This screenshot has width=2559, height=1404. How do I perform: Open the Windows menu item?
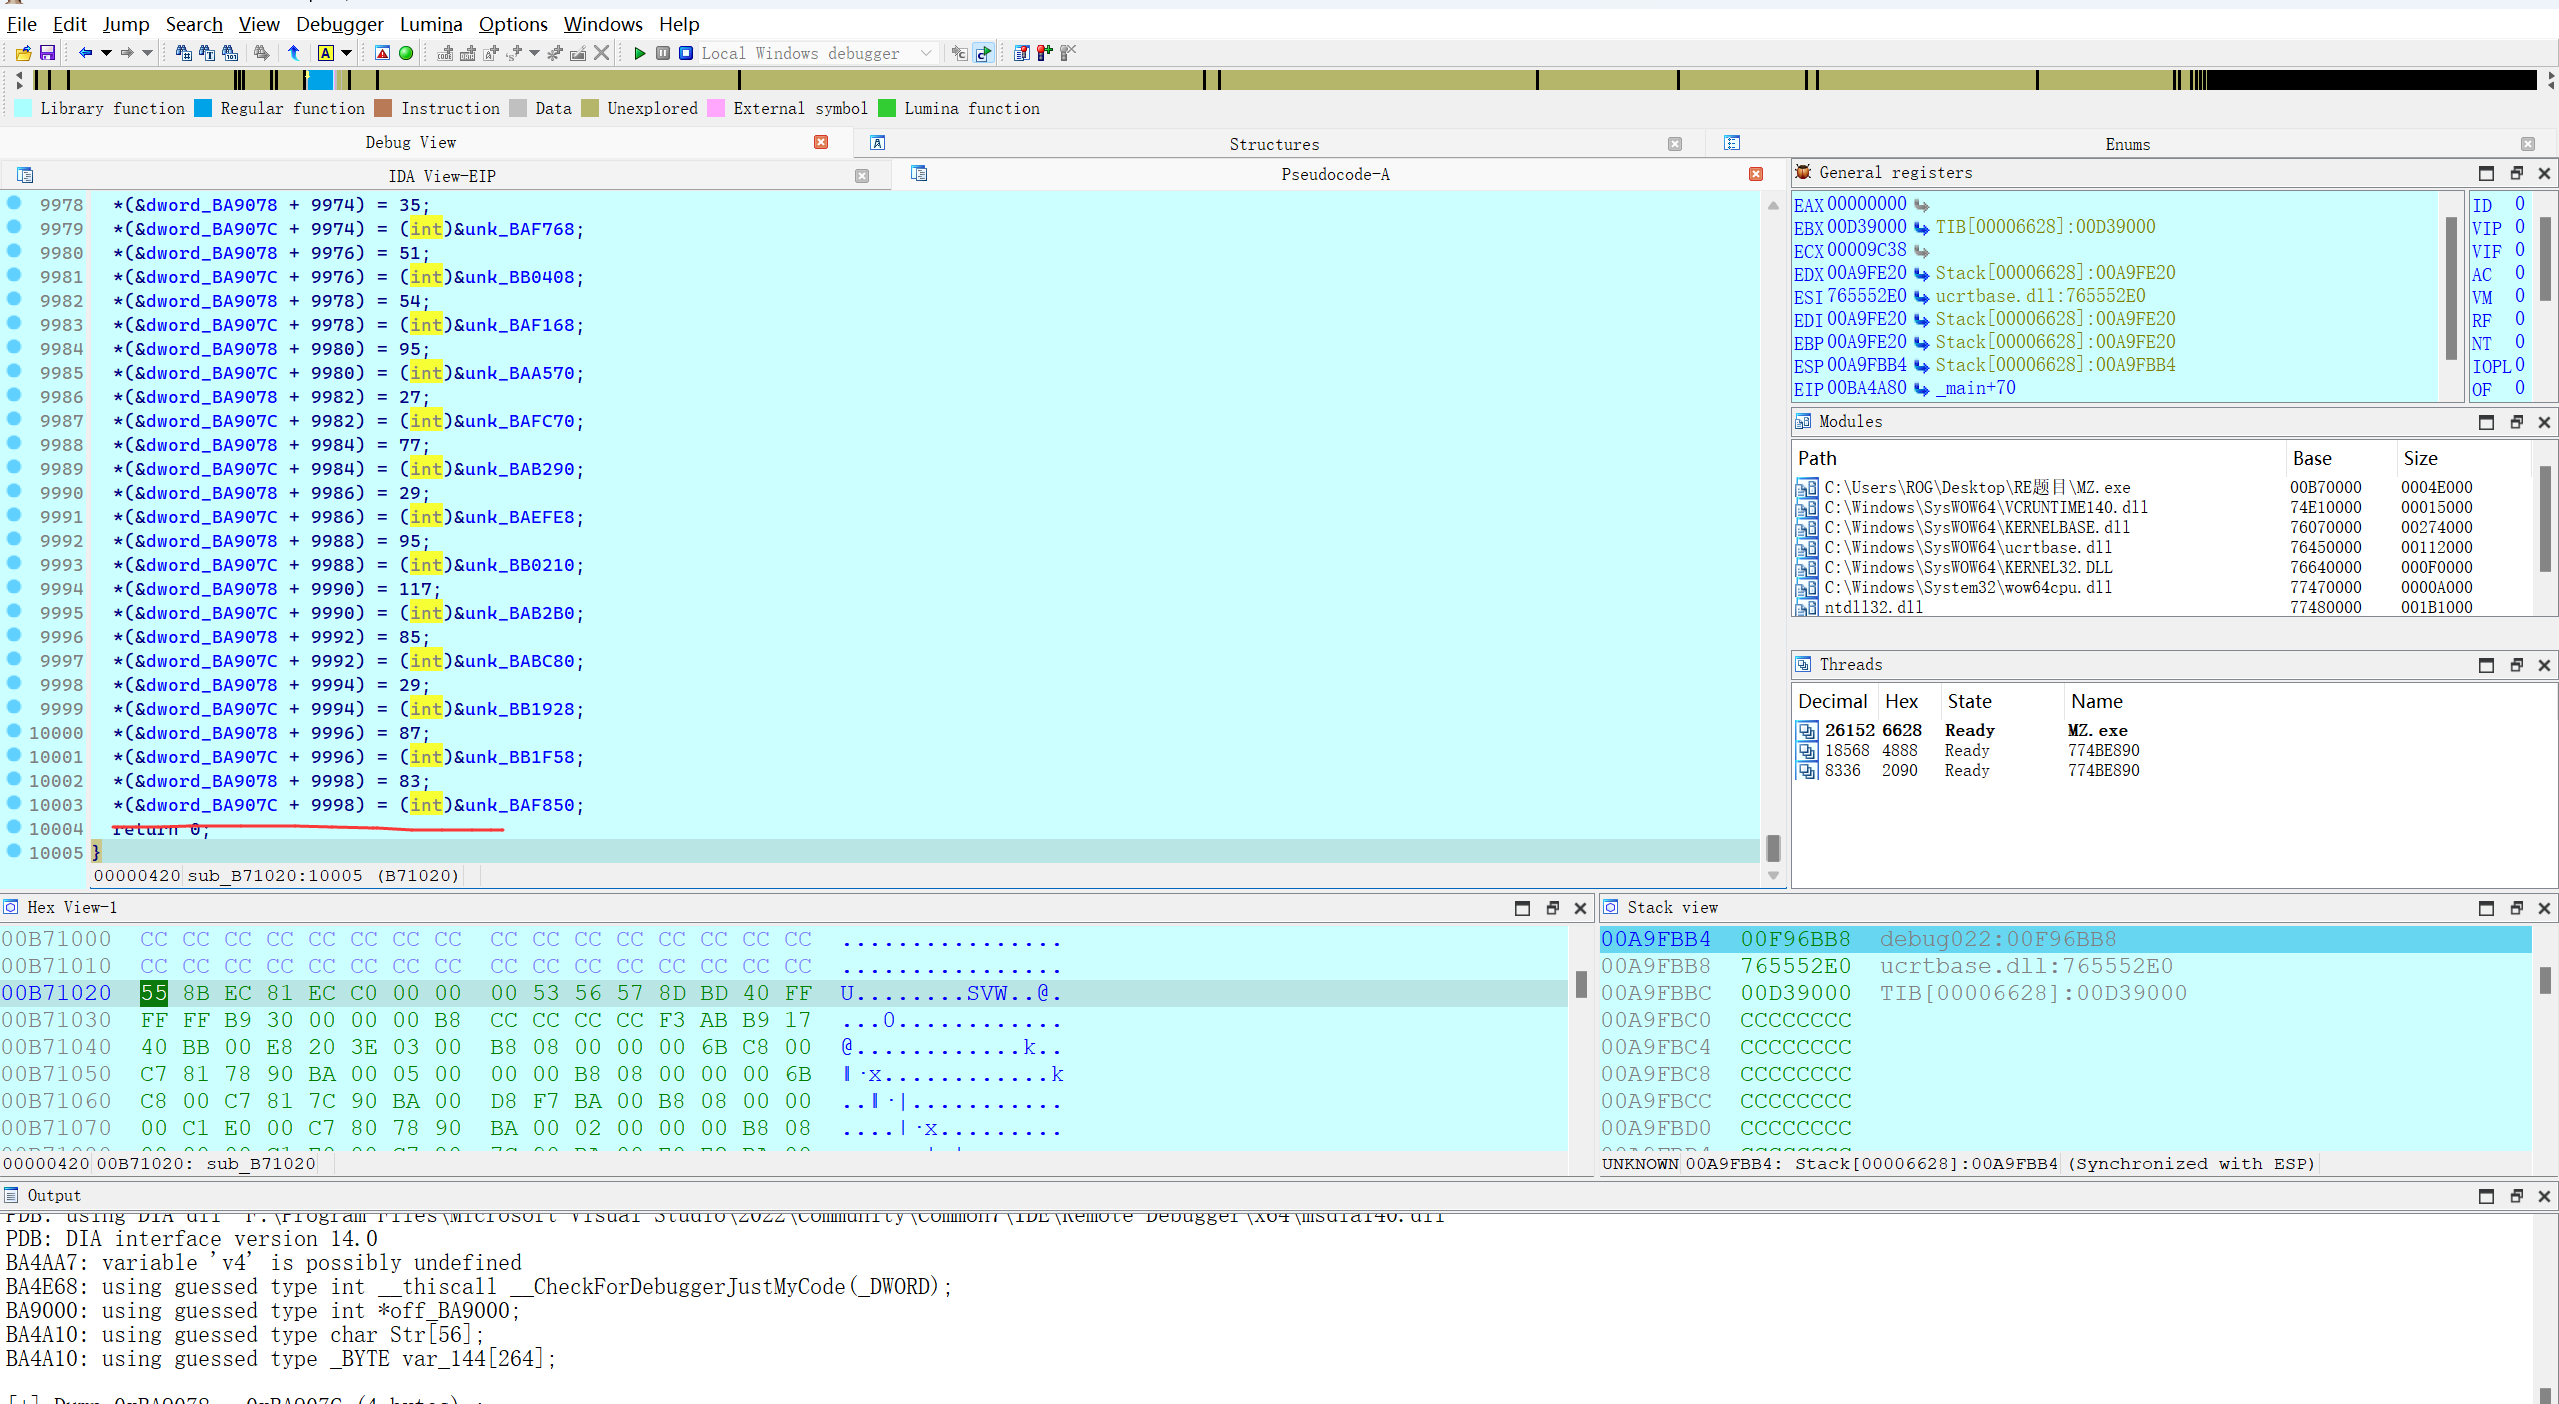(x=603, y=22)
